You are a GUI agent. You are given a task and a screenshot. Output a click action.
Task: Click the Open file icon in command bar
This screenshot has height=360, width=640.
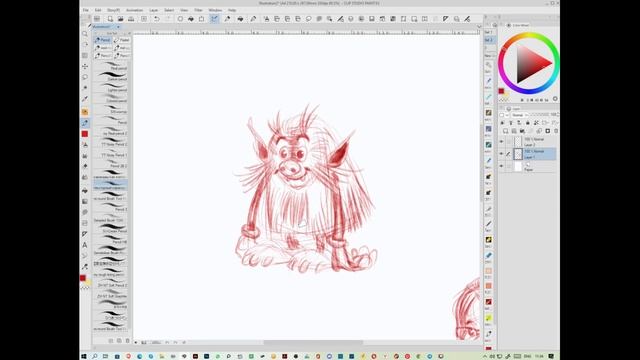click(121, 19)
